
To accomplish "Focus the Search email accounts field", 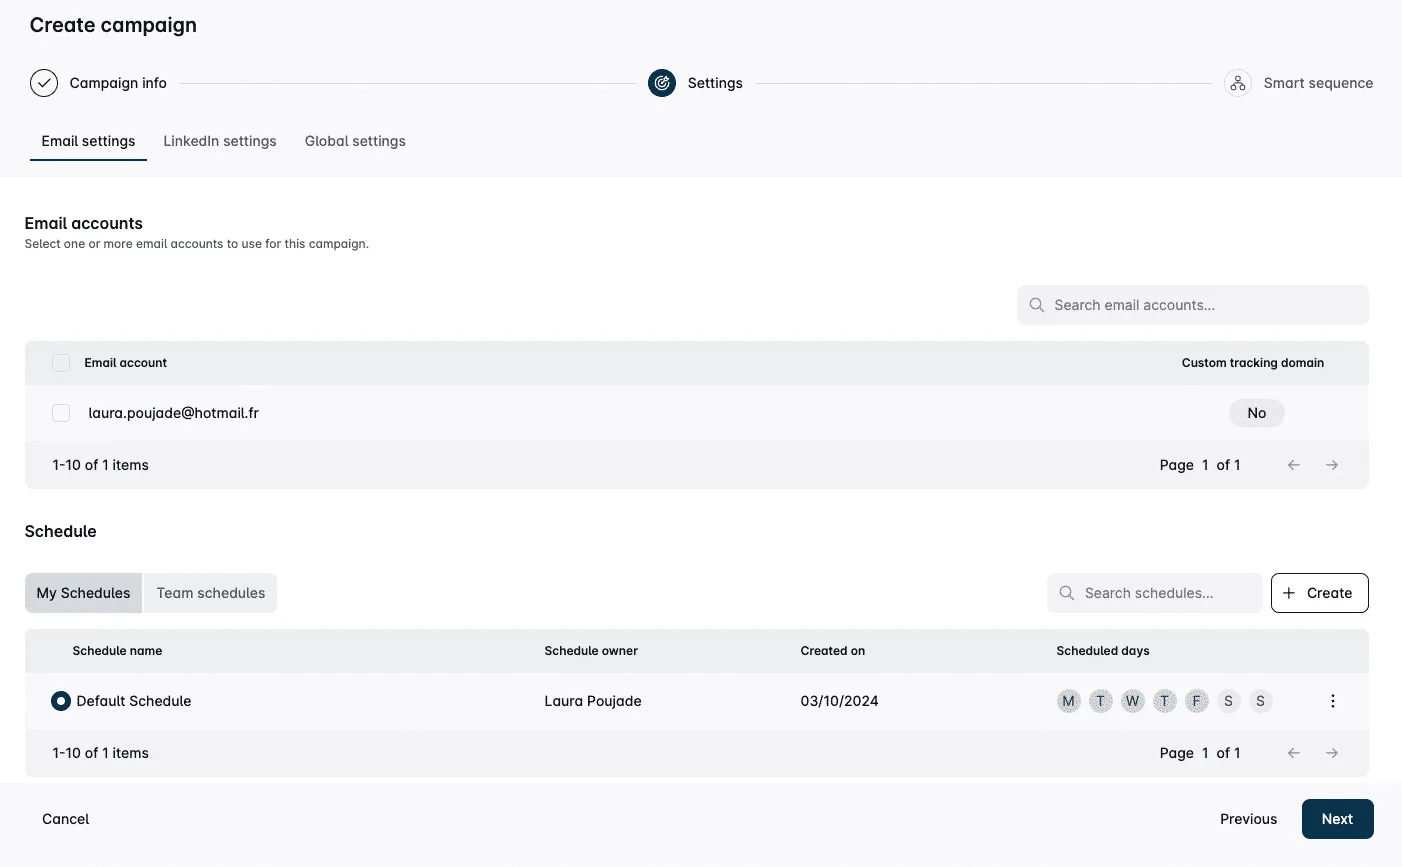I will pos(1193,305).
